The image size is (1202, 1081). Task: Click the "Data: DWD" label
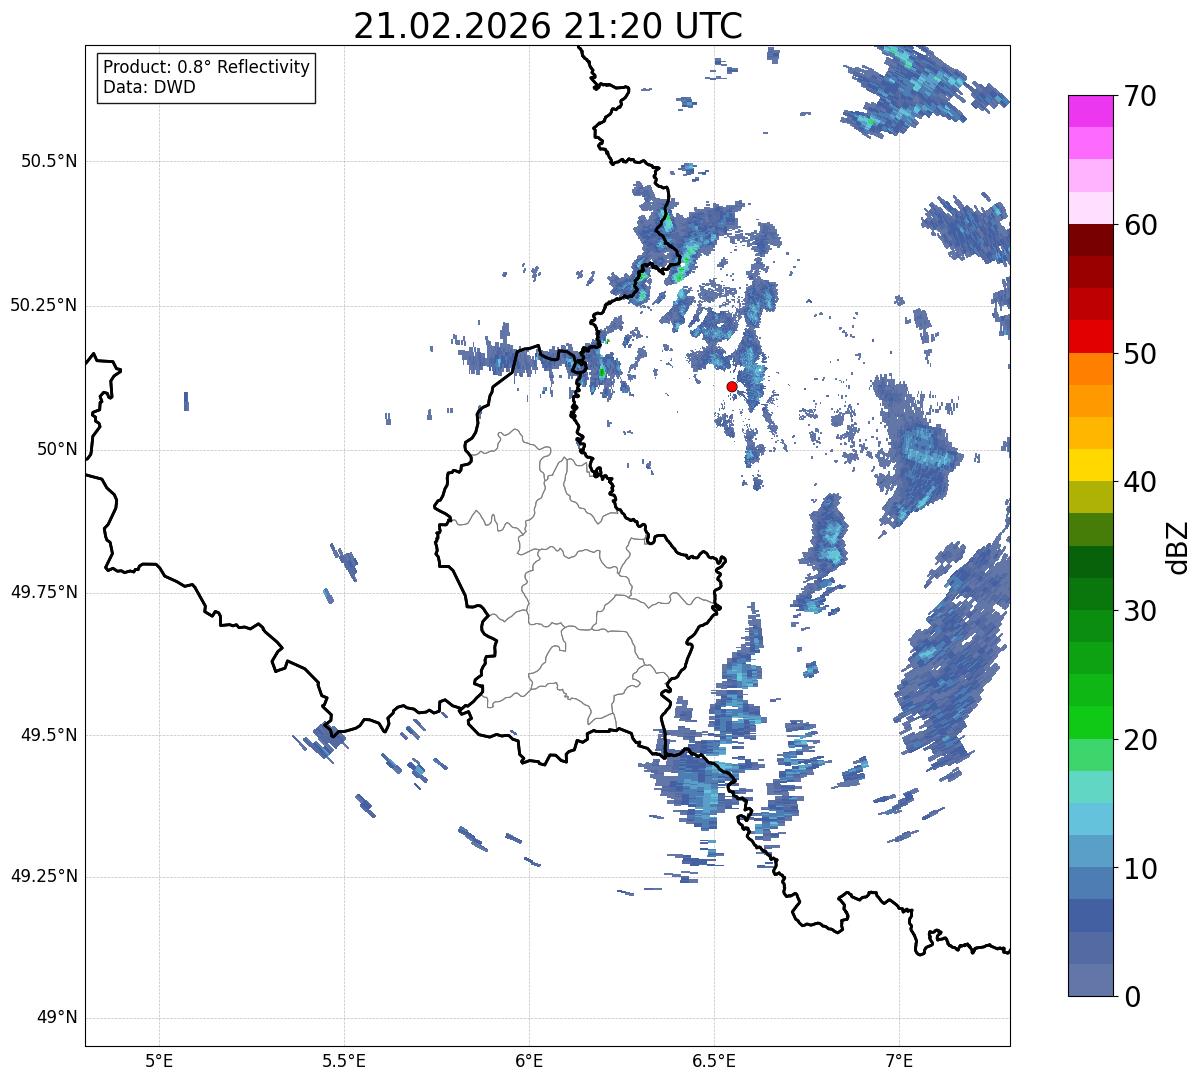[x=150, y=87]
